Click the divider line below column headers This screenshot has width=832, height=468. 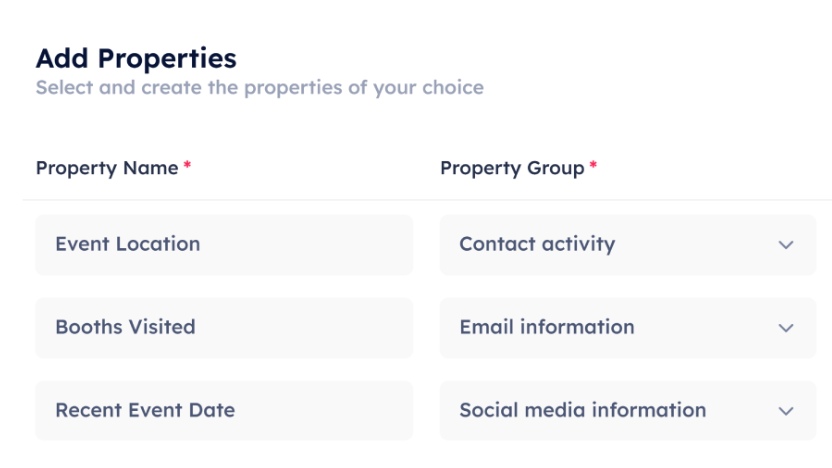pos(427,200)
